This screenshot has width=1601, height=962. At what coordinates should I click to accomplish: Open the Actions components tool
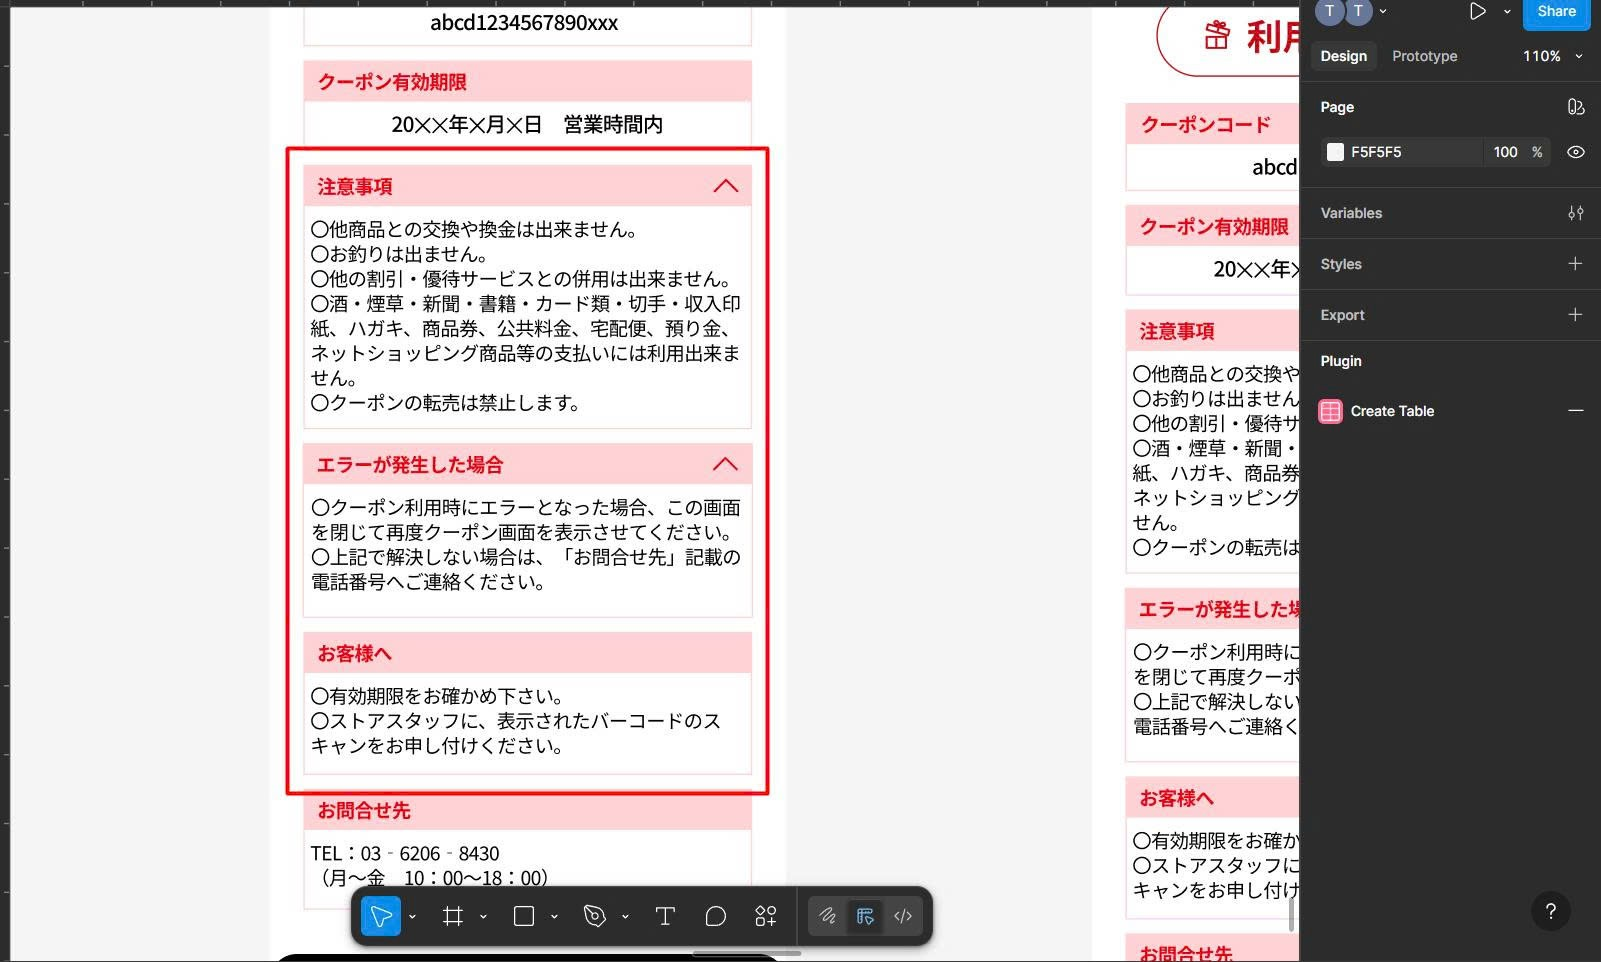click(x=766, y=916)
